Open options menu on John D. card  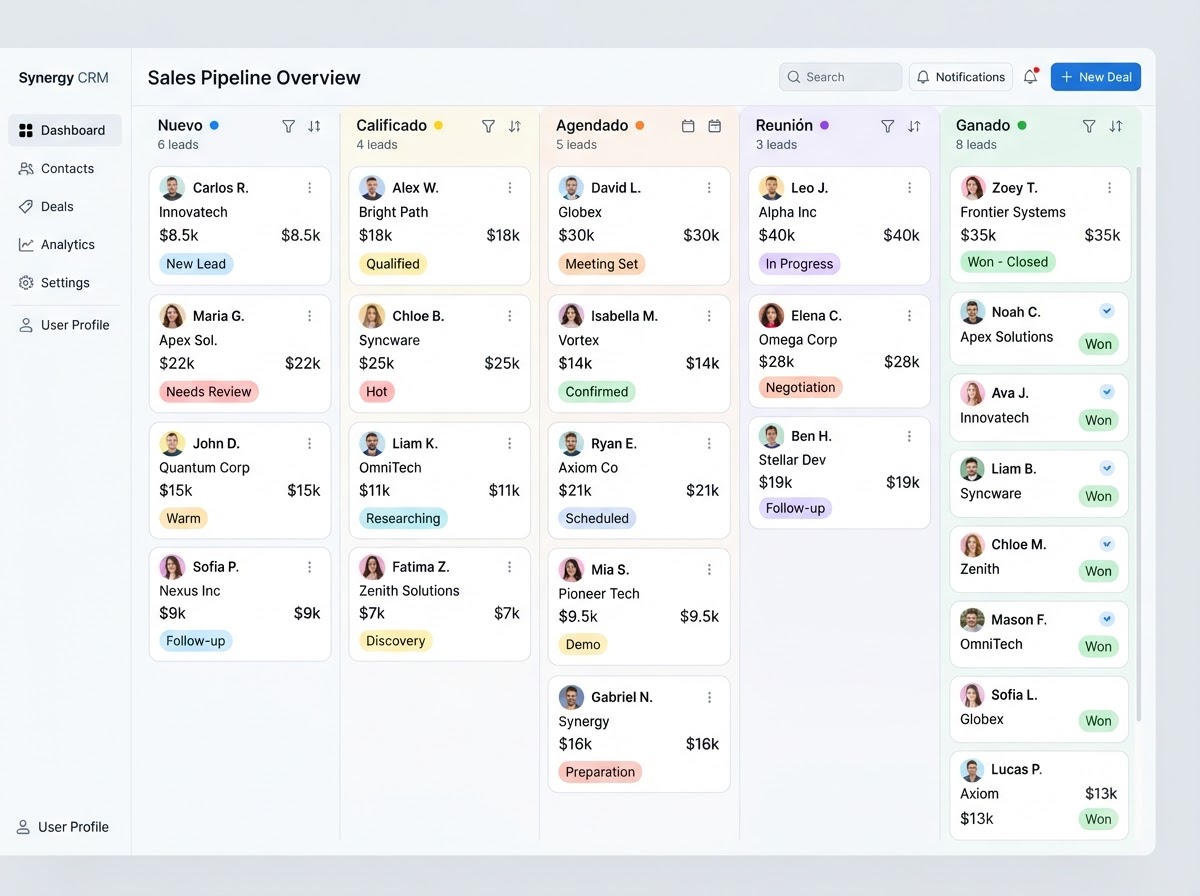tap(310, 443)
